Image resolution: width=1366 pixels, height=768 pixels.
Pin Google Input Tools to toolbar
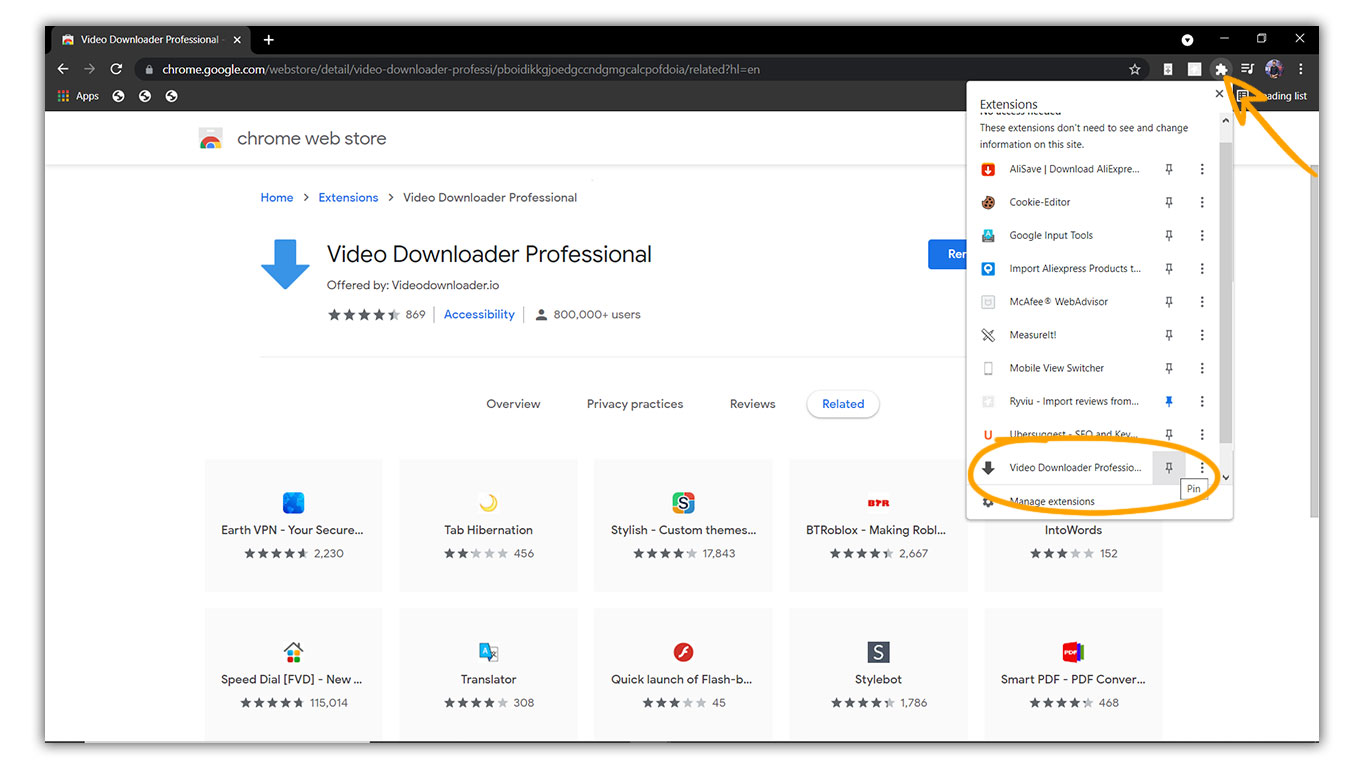click(1168, 235)
